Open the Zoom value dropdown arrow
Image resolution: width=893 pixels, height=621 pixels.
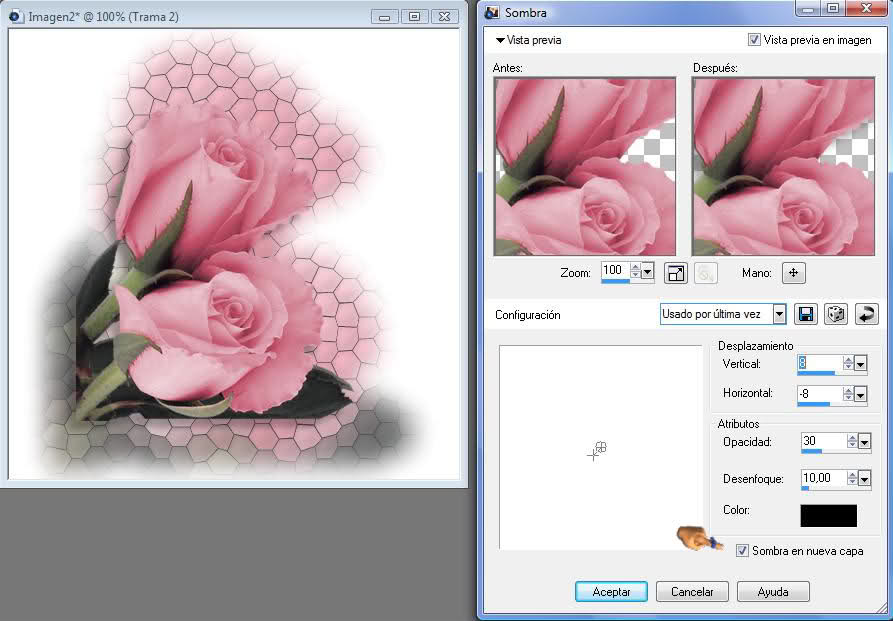click(648, 272)
